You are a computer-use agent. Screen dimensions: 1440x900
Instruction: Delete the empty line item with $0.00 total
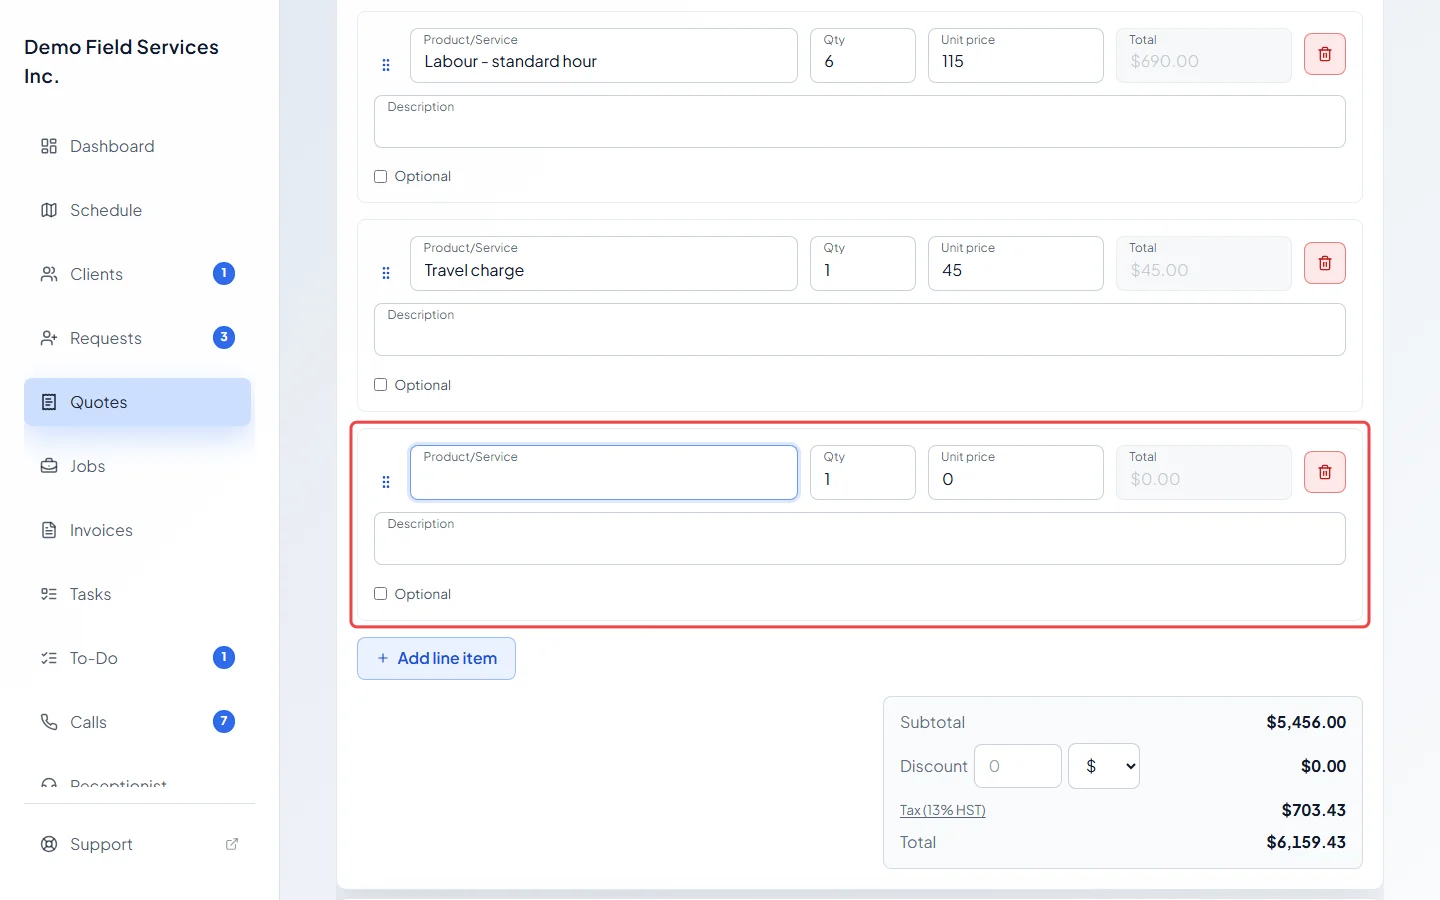pyautogui.click(x=1324, y=472)
